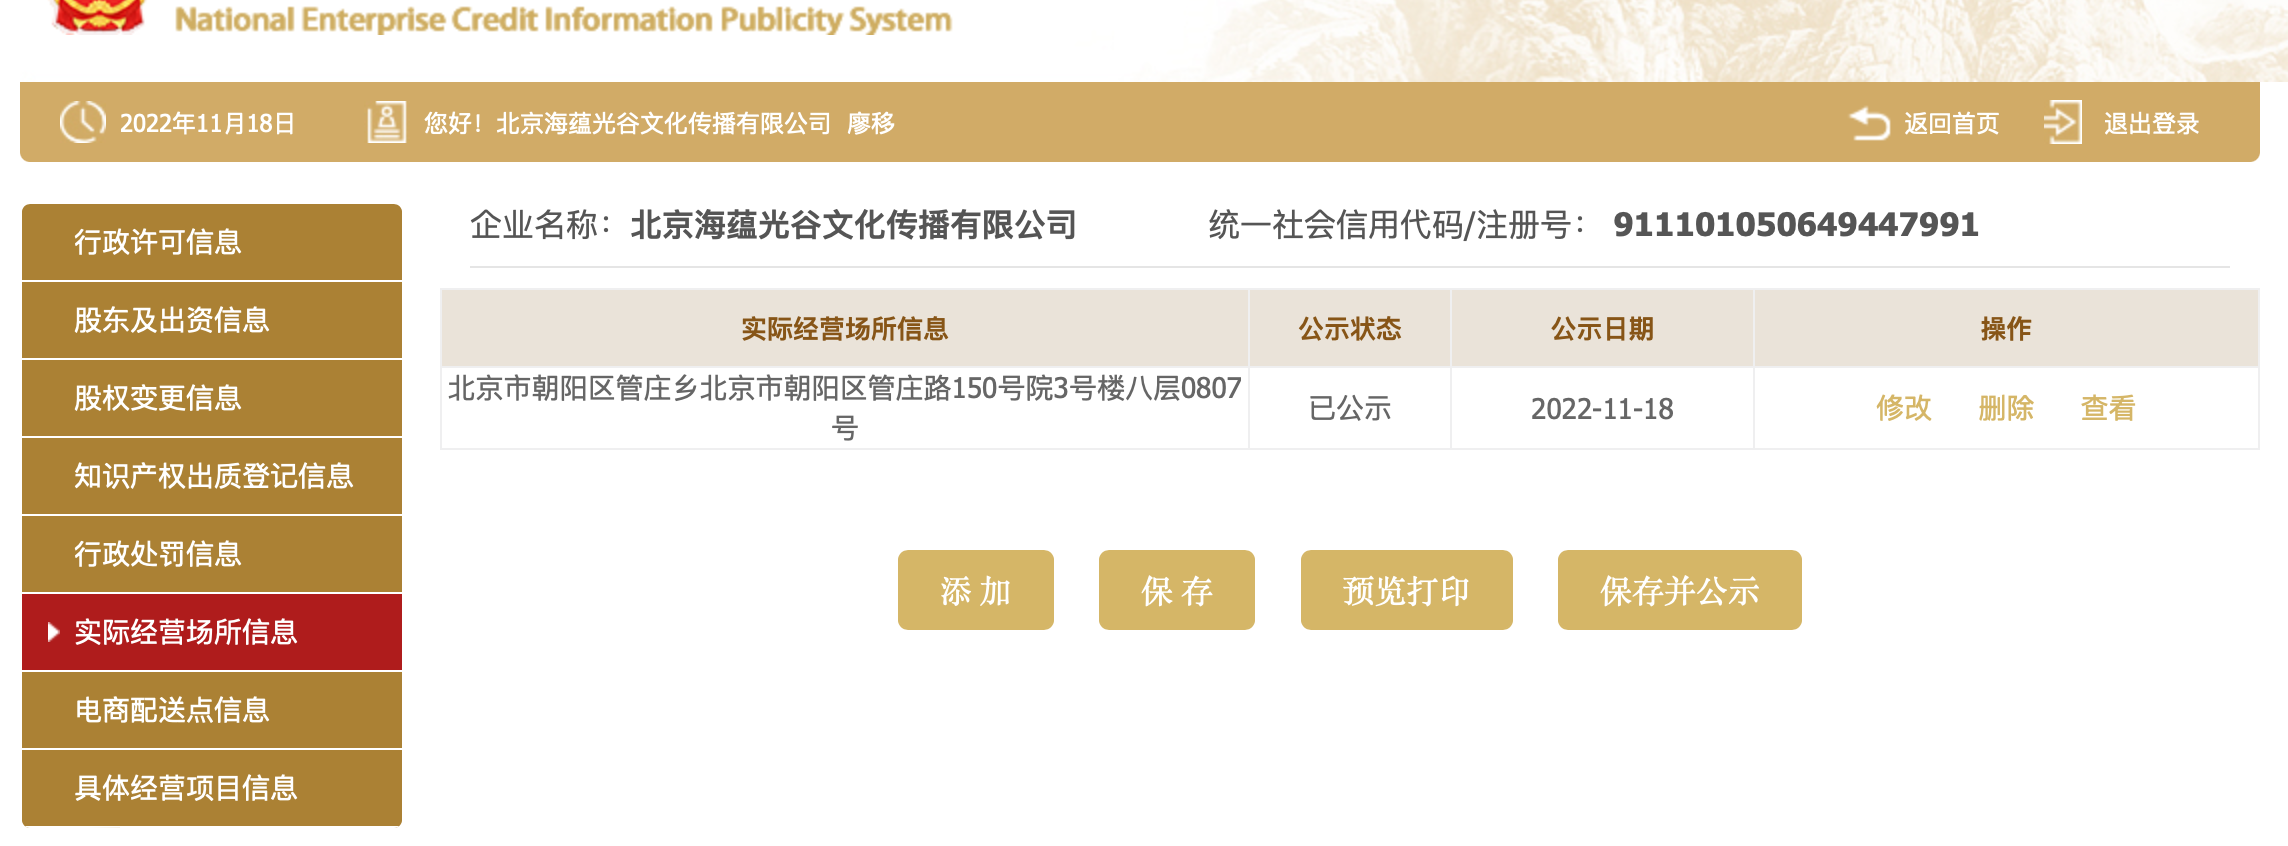
Task: Open 电商配送点信息 in the sidebar
Action: coord(212,710)
